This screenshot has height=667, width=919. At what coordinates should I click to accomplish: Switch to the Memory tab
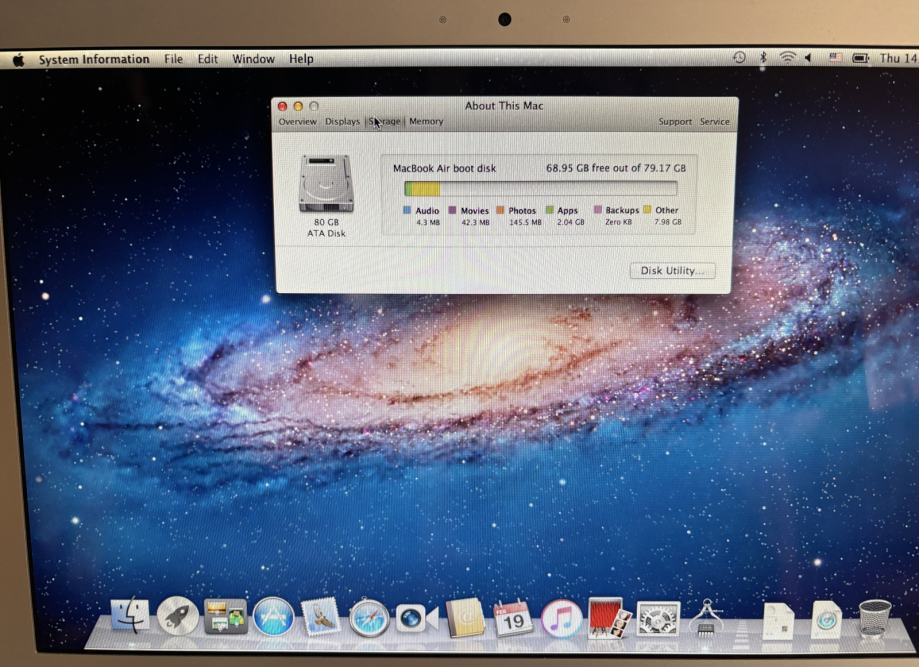click(x=426, y=121)
